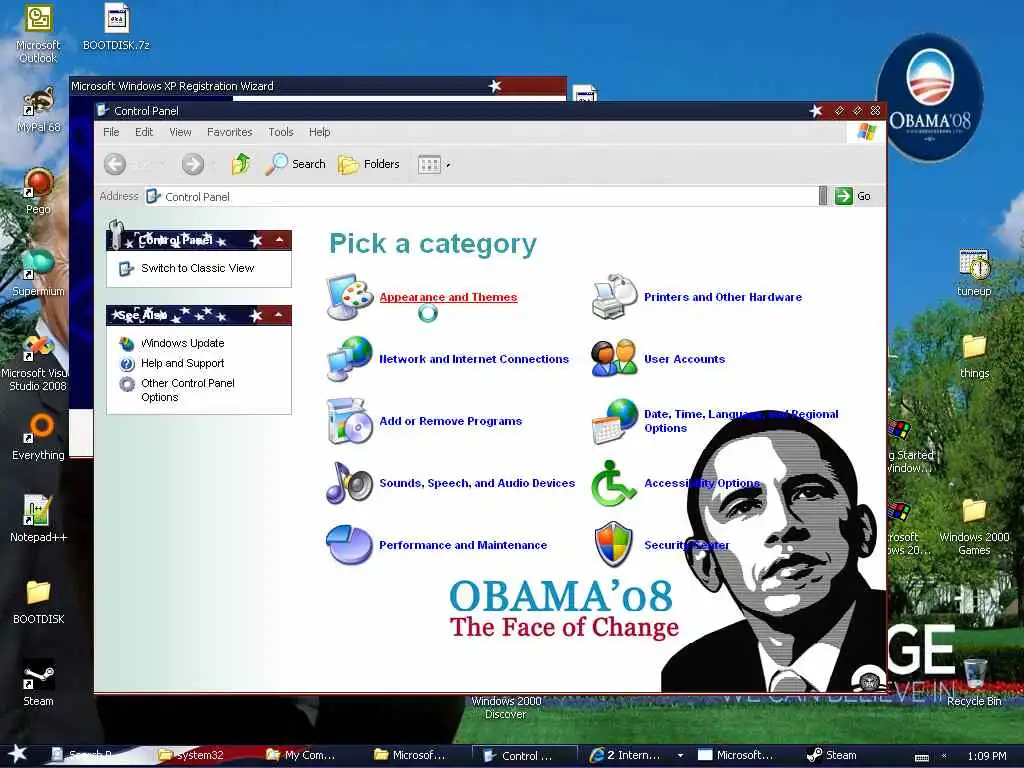Select the Everything desktop shortcut
This screenshot has height=768, width=1024.
(38, 438)
